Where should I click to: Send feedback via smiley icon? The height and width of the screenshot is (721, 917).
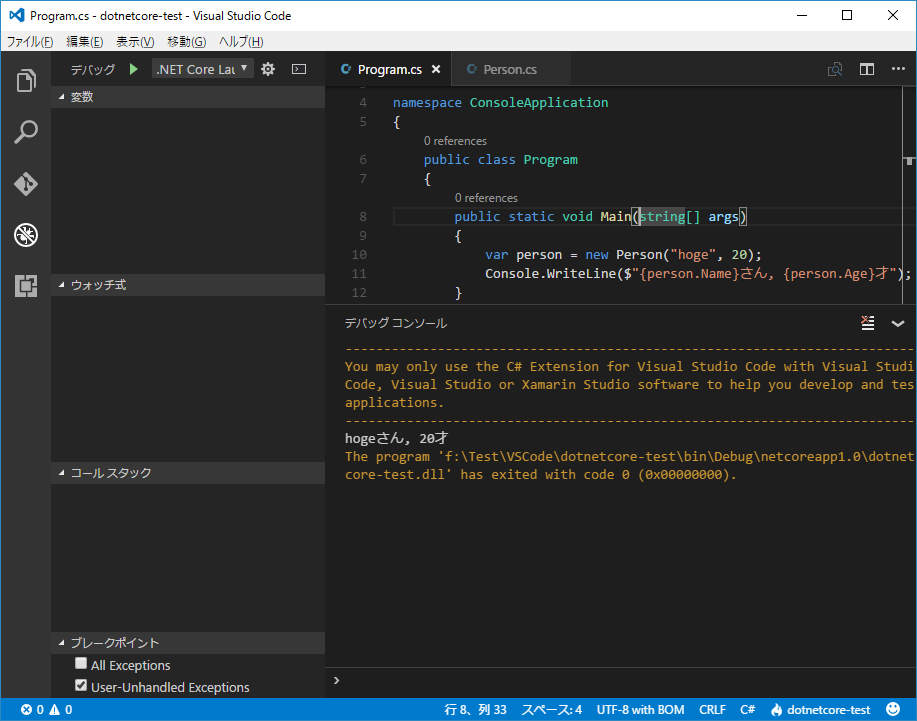893,709
